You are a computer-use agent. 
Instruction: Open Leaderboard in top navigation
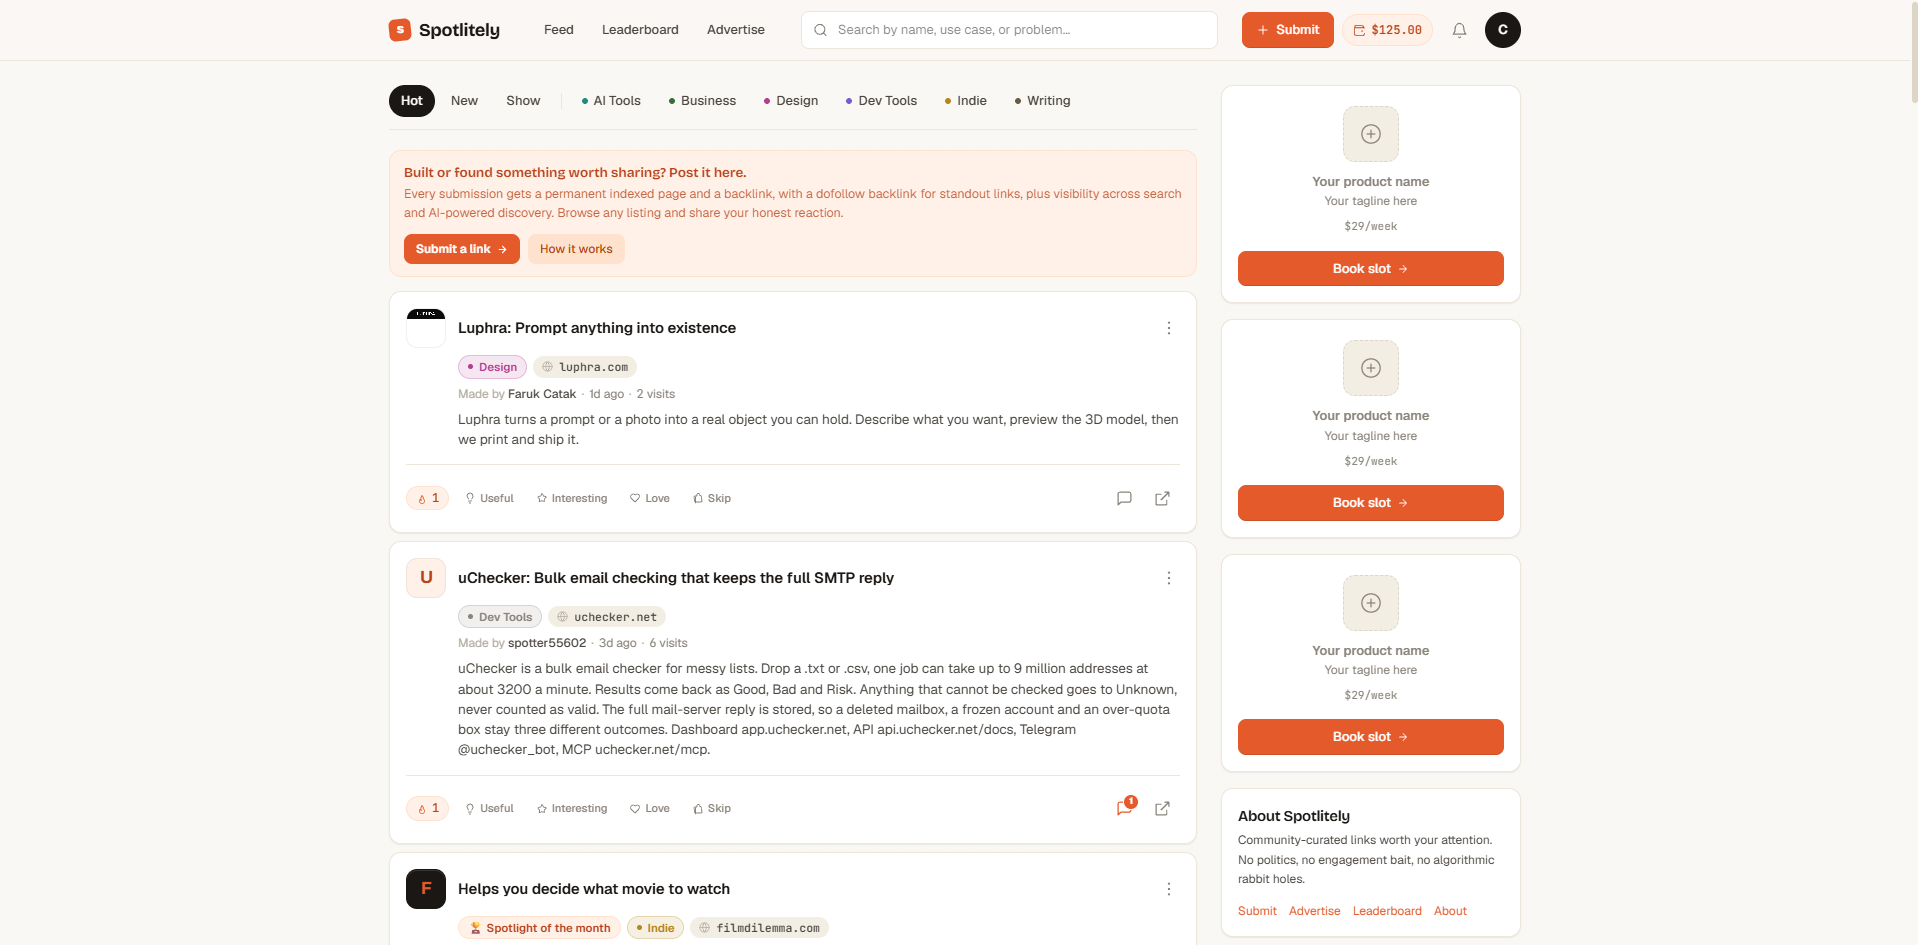pos(640,30)
